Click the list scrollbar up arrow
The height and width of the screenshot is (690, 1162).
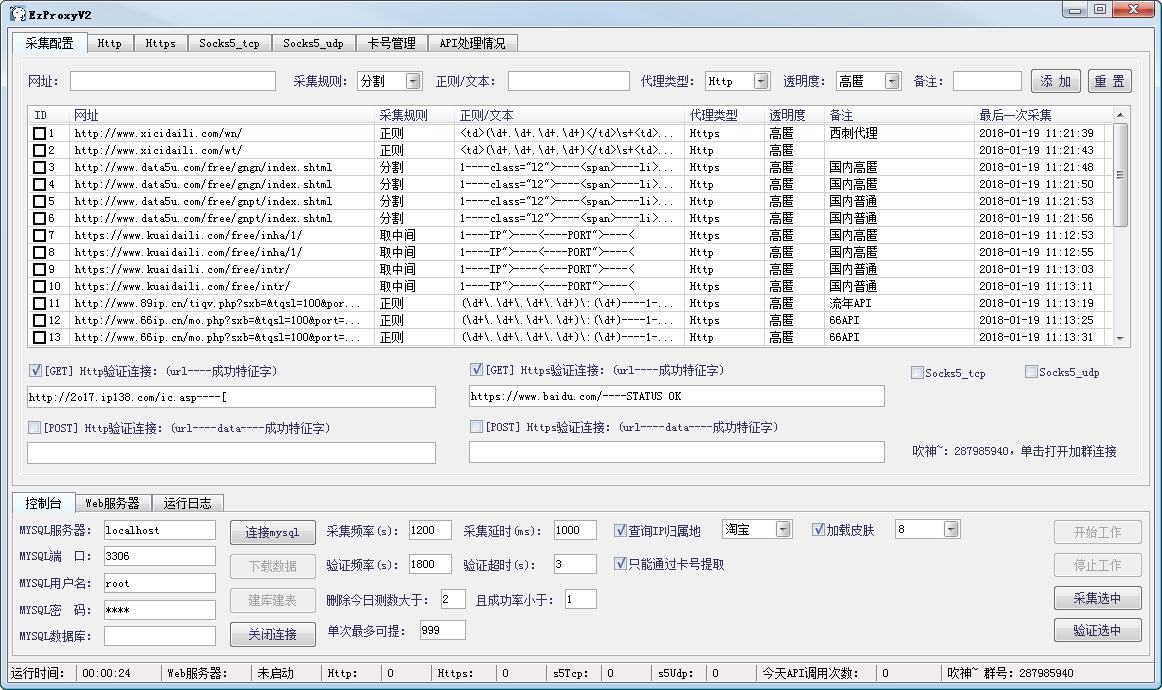click(x=1120, y=115)
